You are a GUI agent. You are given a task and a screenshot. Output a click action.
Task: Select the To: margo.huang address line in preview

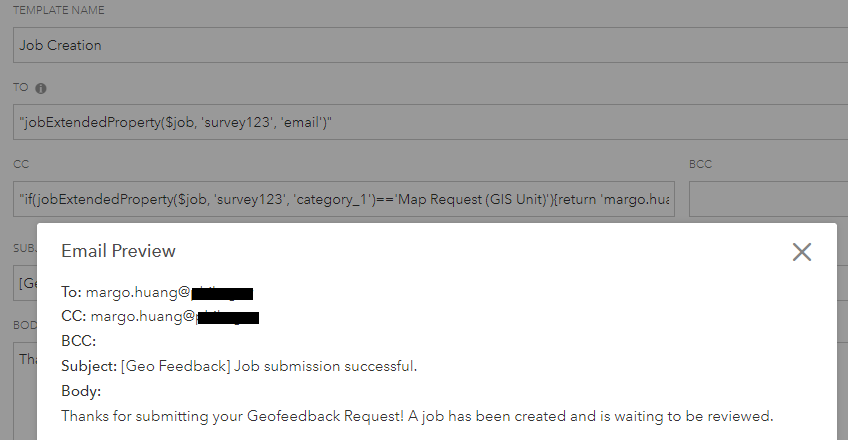coord(157,292)
